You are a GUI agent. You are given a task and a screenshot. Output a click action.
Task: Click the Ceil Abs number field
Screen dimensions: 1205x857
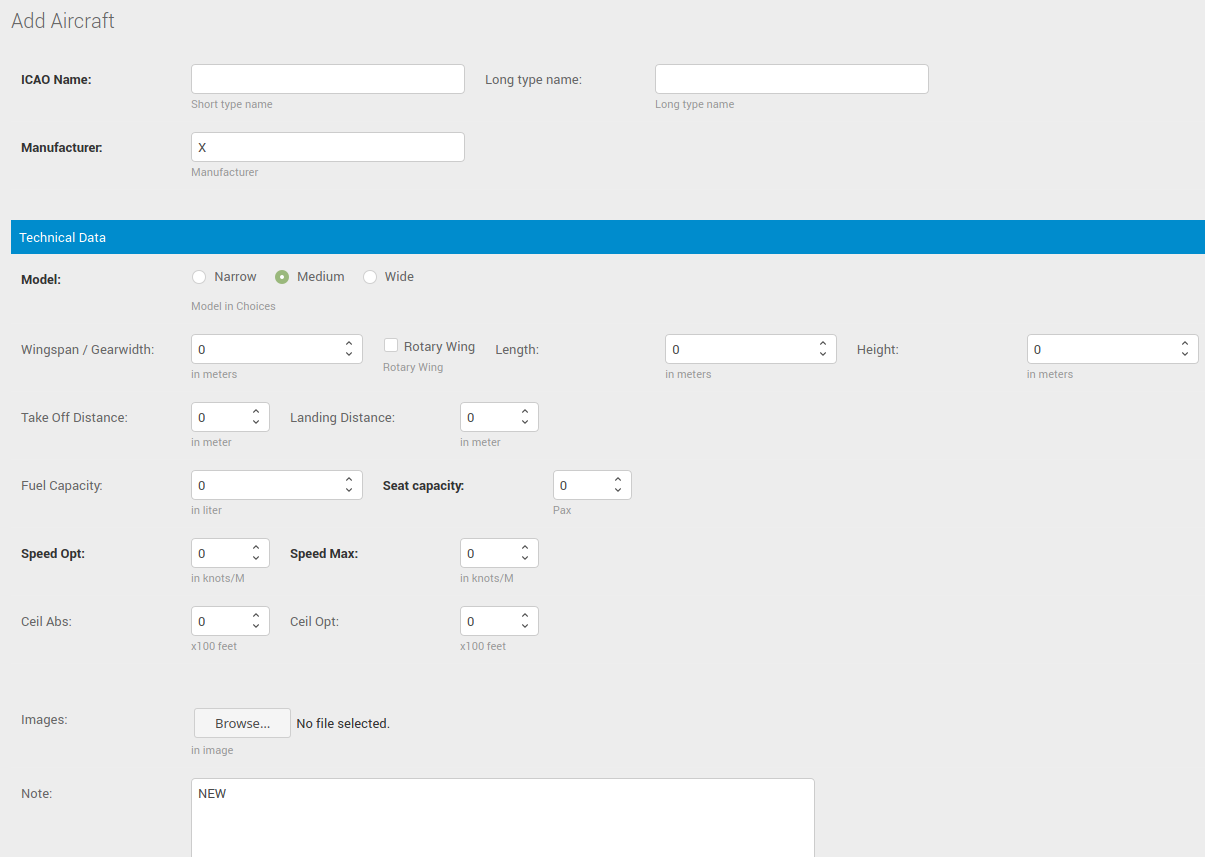[x=220, y=621]
